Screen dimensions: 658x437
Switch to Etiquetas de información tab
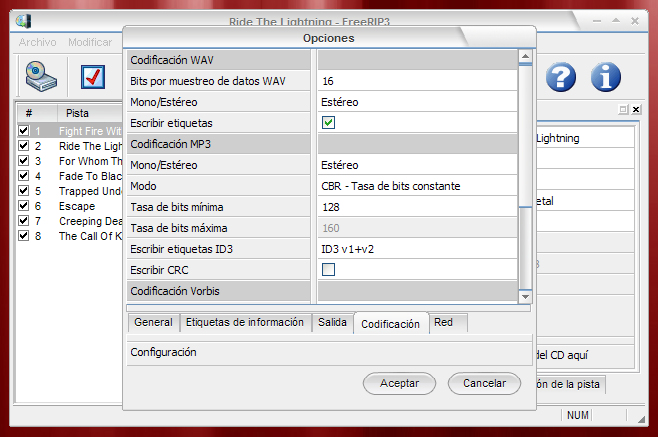click(245, 322)
